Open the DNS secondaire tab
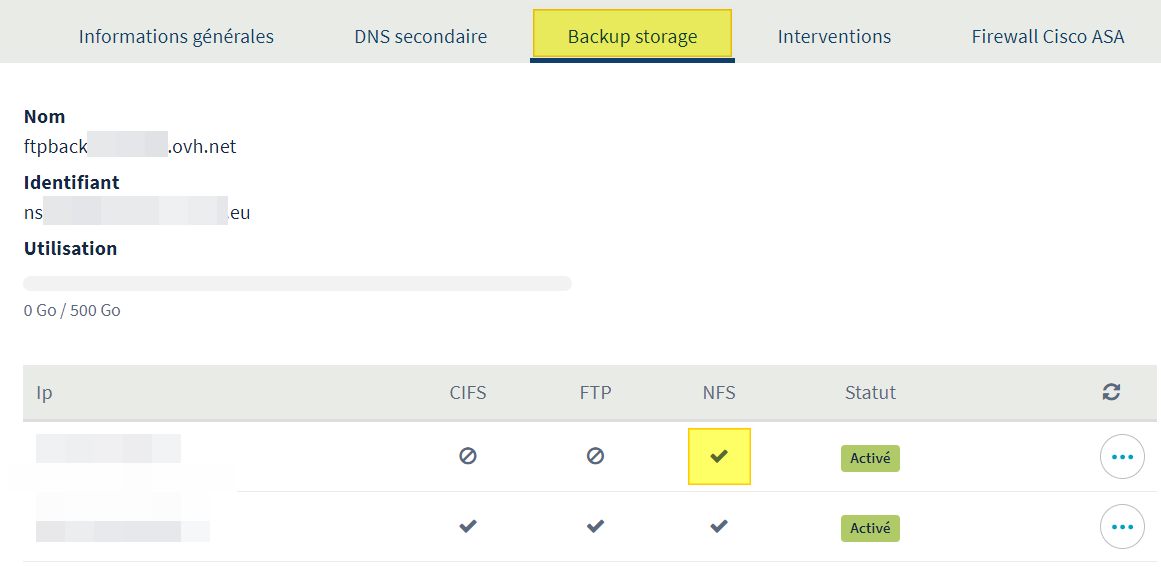Screen dimensions: 1161x570 (420, 37)
